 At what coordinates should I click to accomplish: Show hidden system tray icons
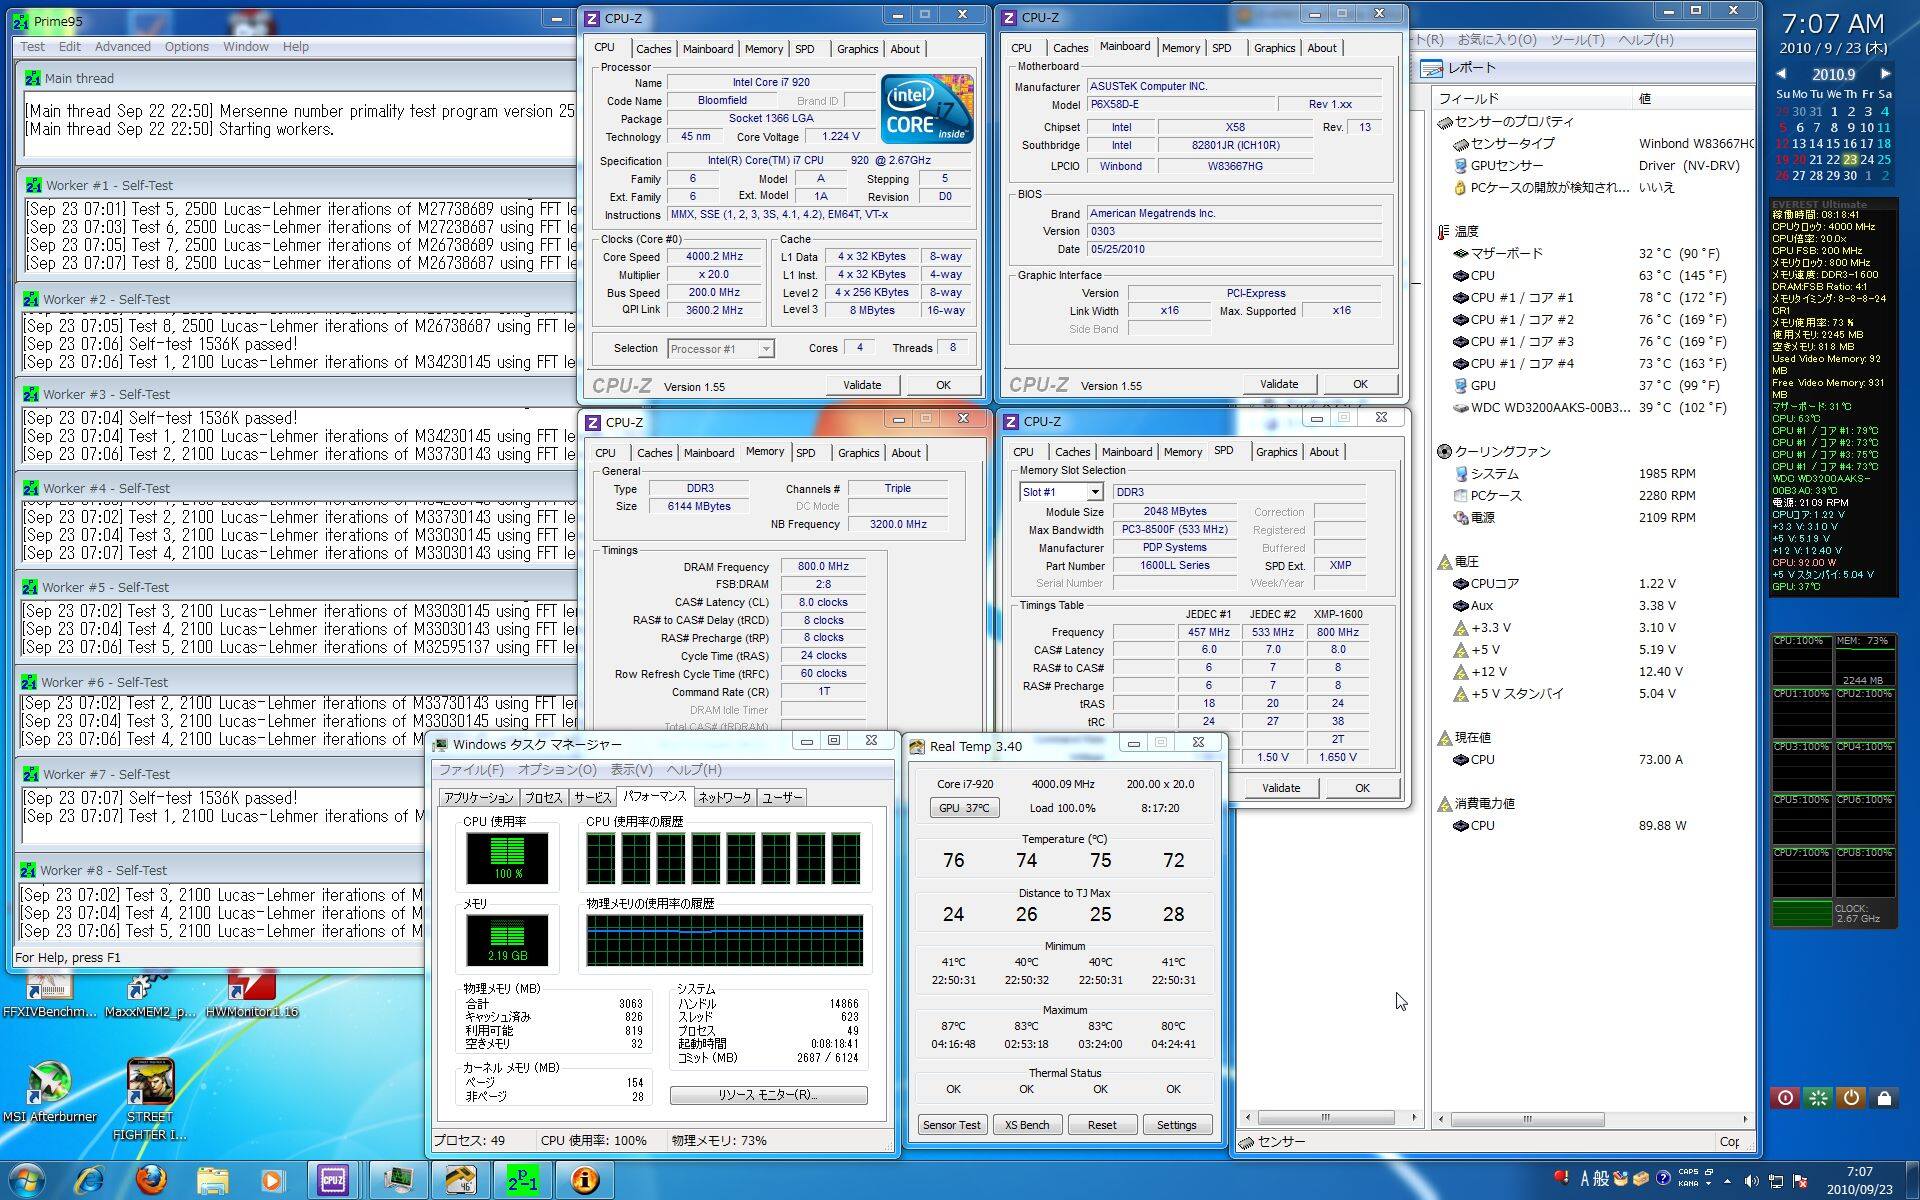click(1728, 1181)
